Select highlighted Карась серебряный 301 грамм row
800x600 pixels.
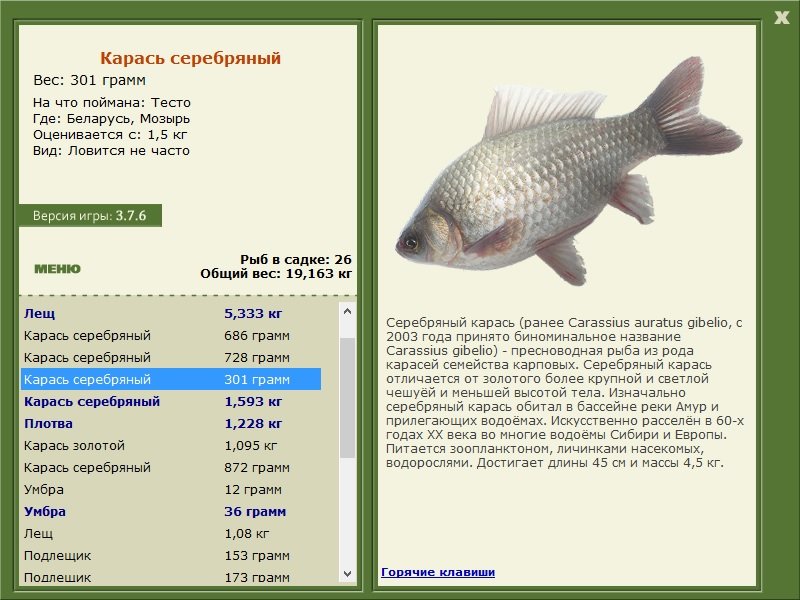(x=171, y=379)
